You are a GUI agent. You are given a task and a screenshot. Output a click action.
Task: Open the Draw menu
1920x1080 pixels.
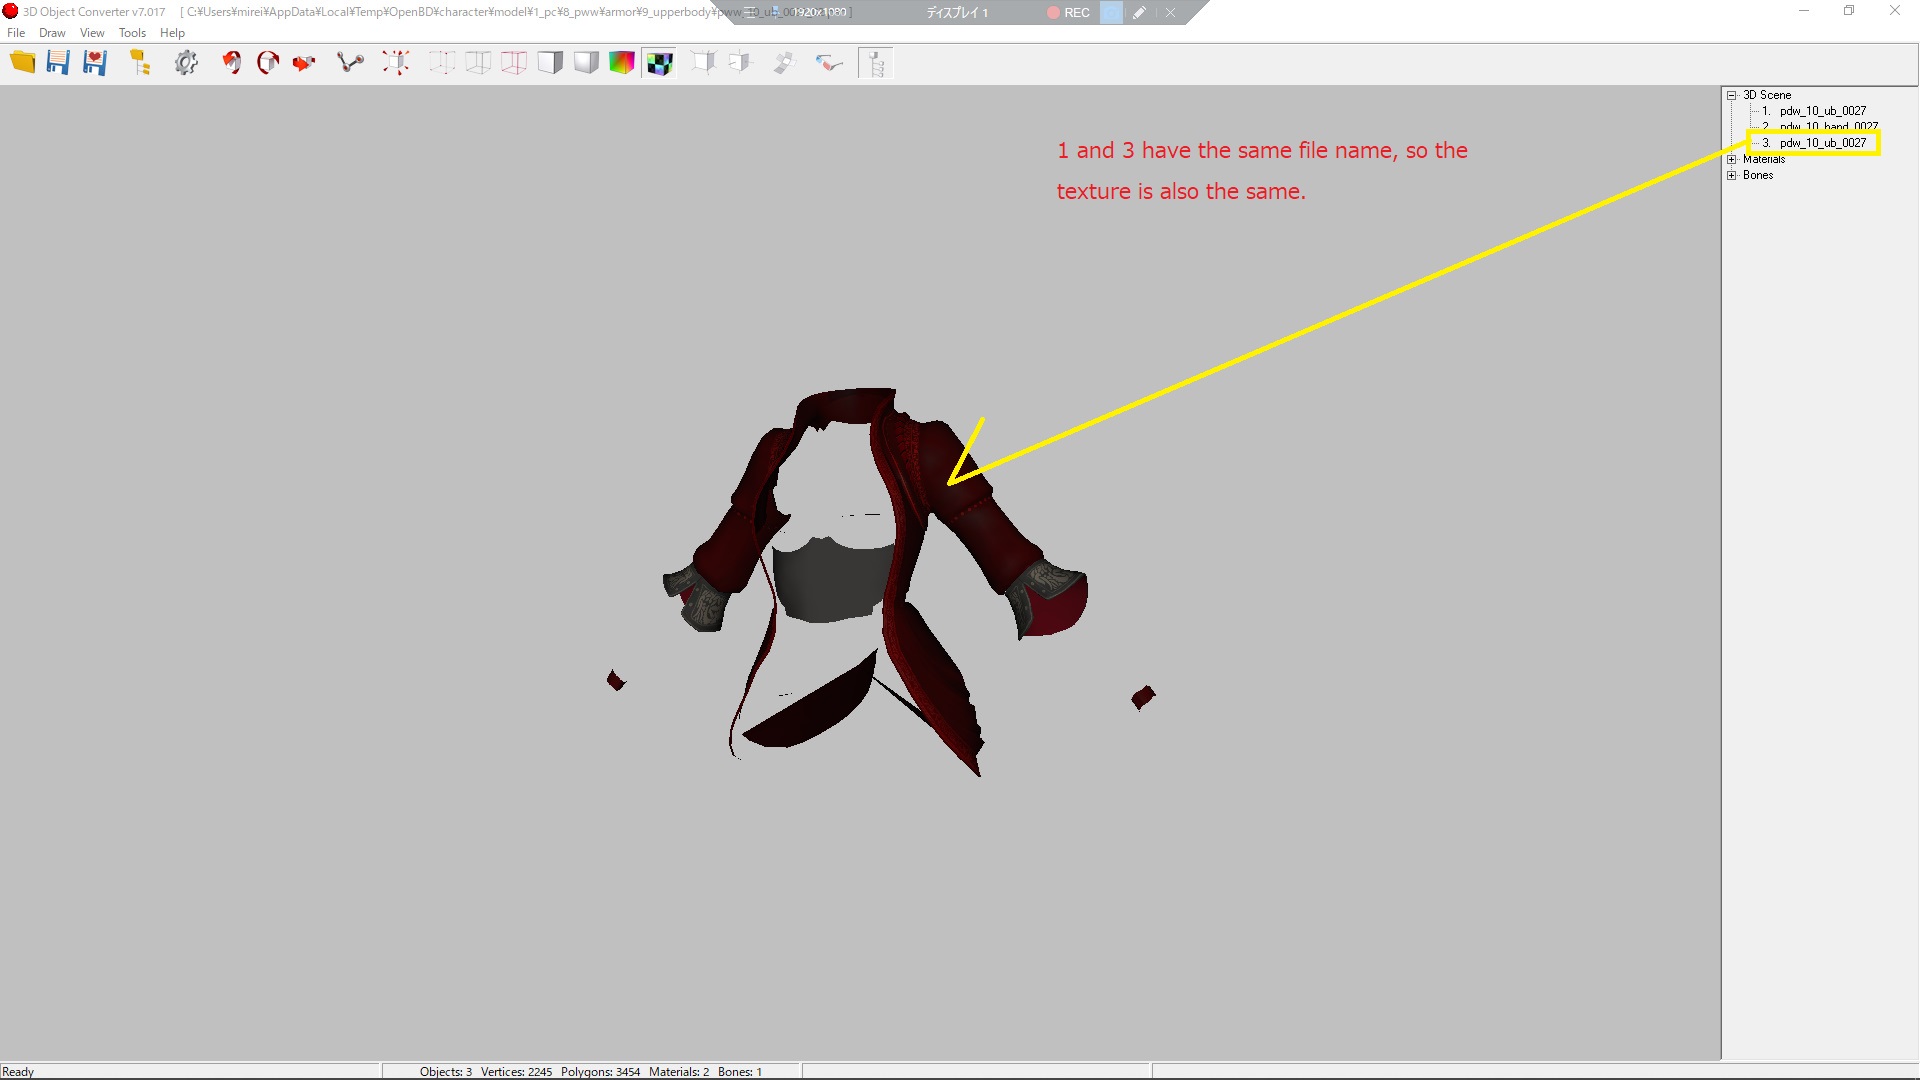tap(52, 33)
